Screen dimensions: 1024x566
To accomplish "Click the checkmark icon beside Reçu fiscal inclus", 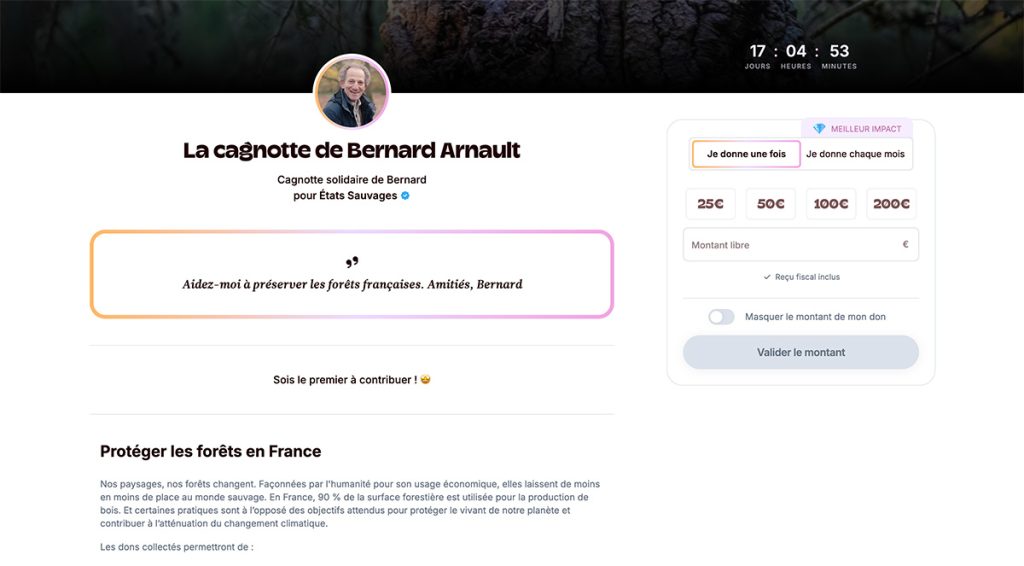I will (x=766, y=277).
